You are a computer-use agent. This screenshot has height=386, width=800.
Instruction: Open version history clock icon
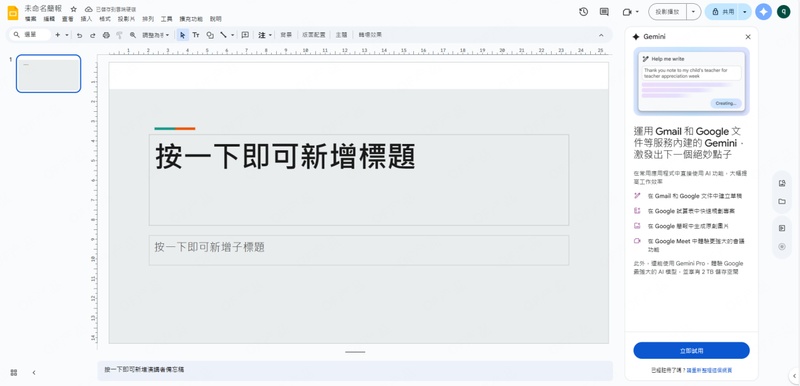tap(584, 12)
